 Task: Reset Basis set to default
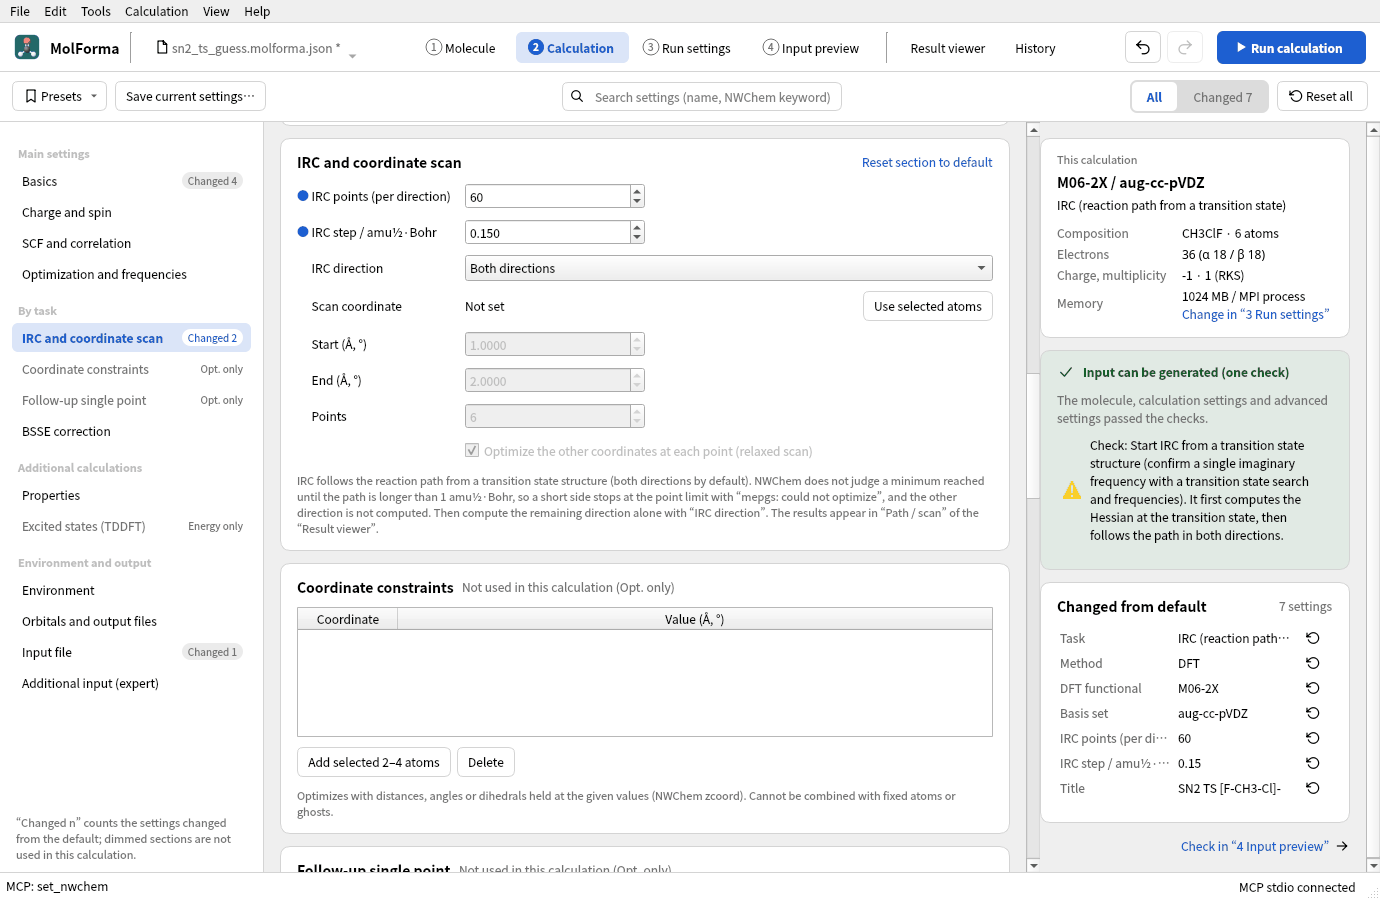click(1313, 713)
